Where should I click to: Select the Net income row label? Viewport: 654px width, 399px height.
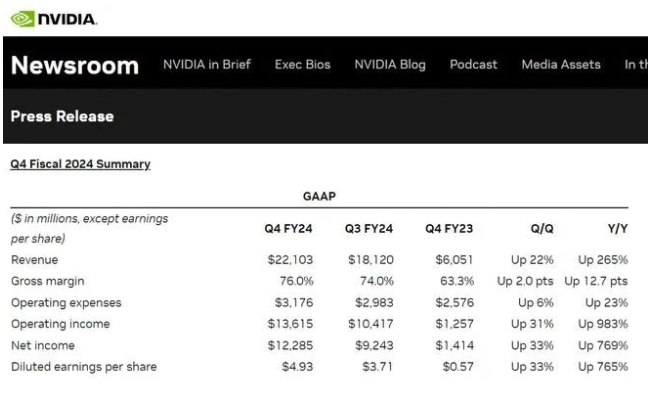click(x=43, y=345)
